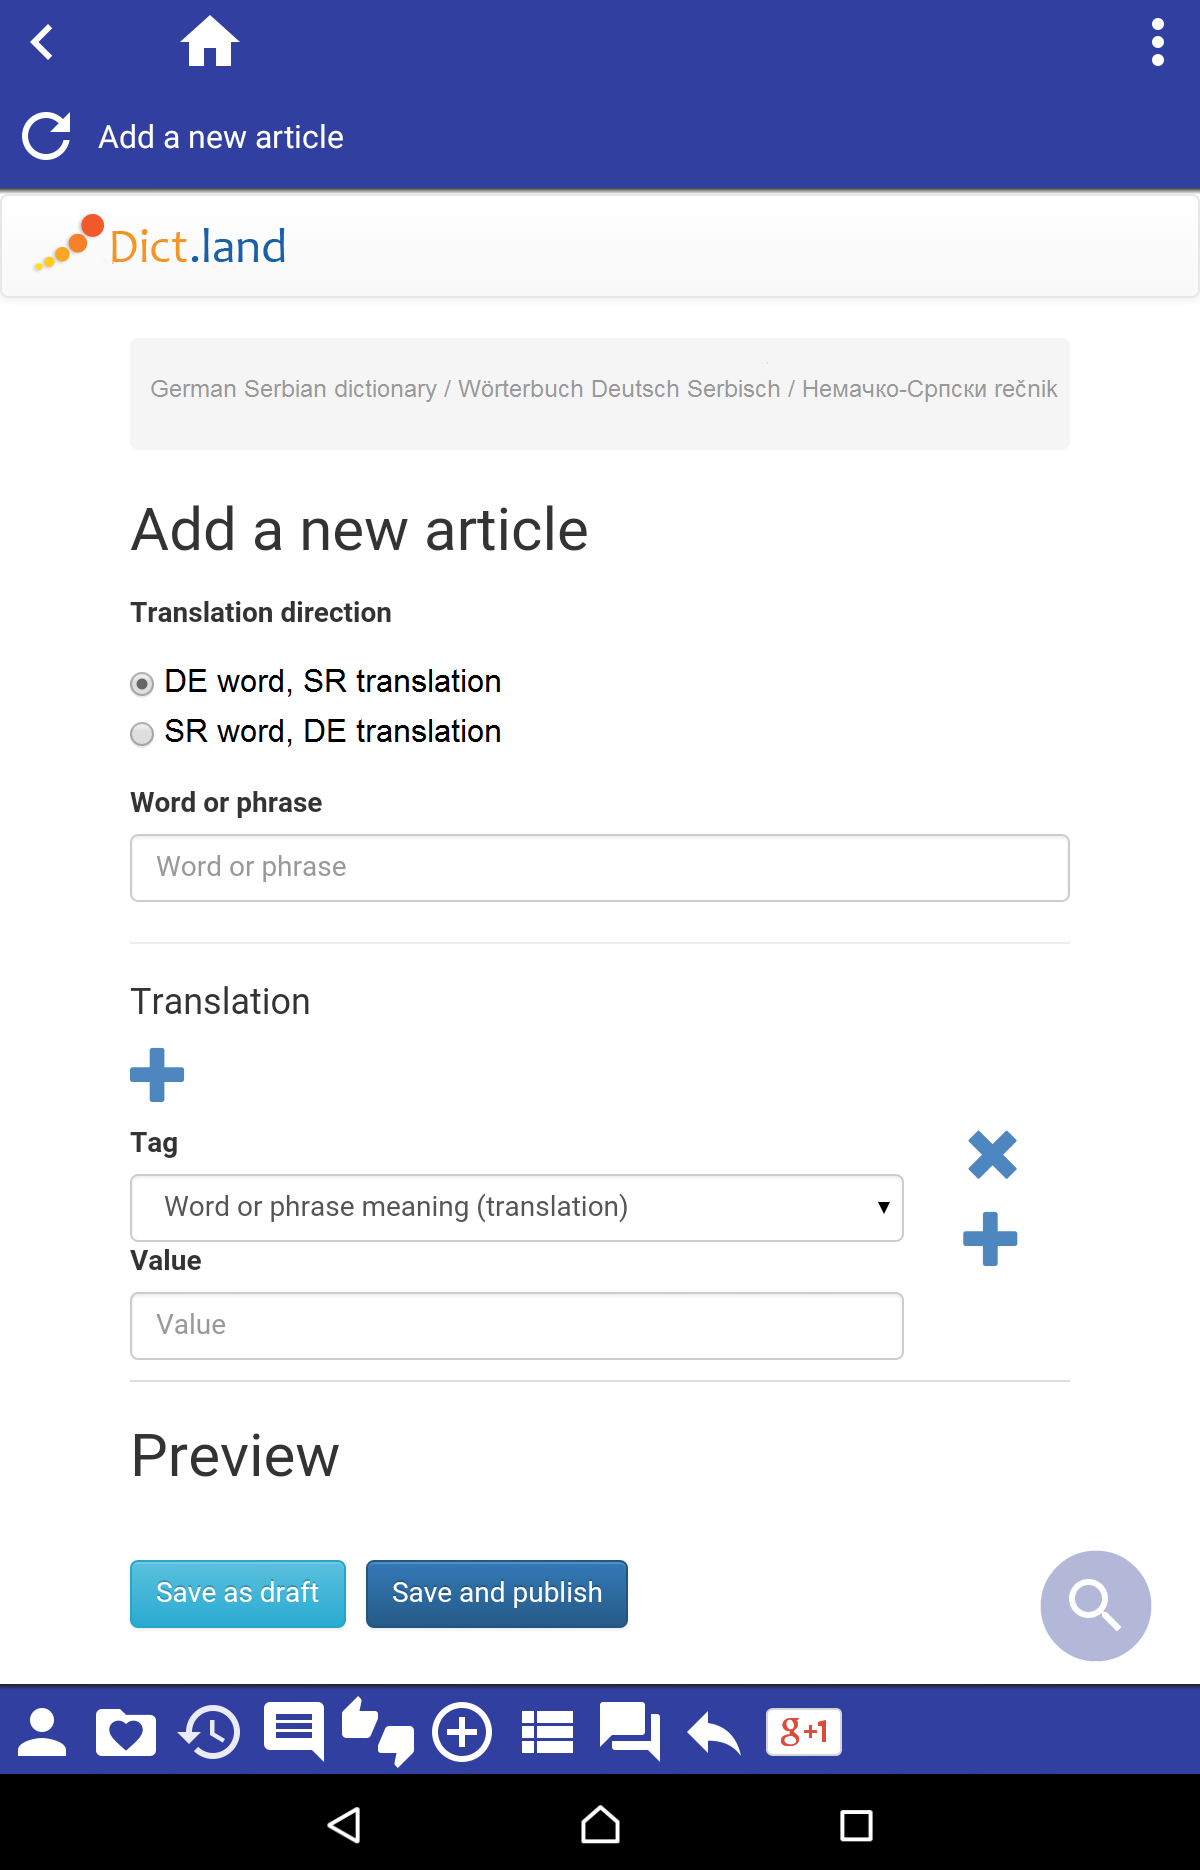This screenshot has height=1870, width=1200.
Task: Open the Dict.land logo link
Action: 160,245
